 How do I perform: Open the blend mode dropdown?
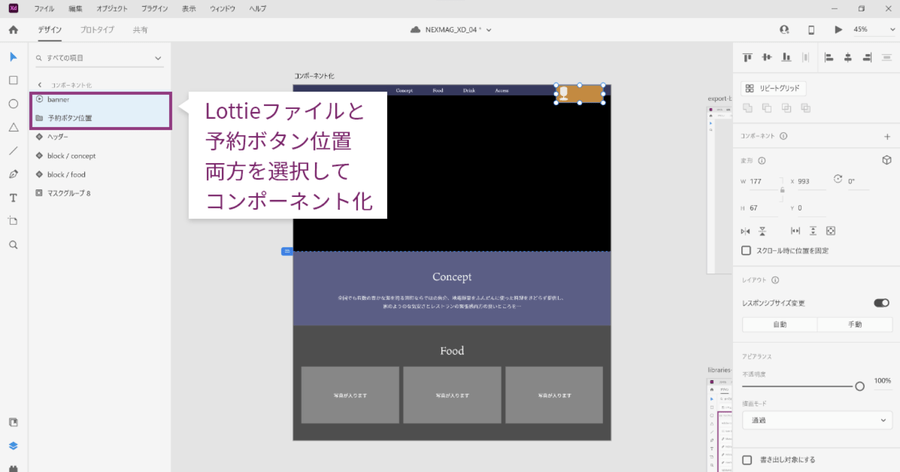click(x=817, y=420)
